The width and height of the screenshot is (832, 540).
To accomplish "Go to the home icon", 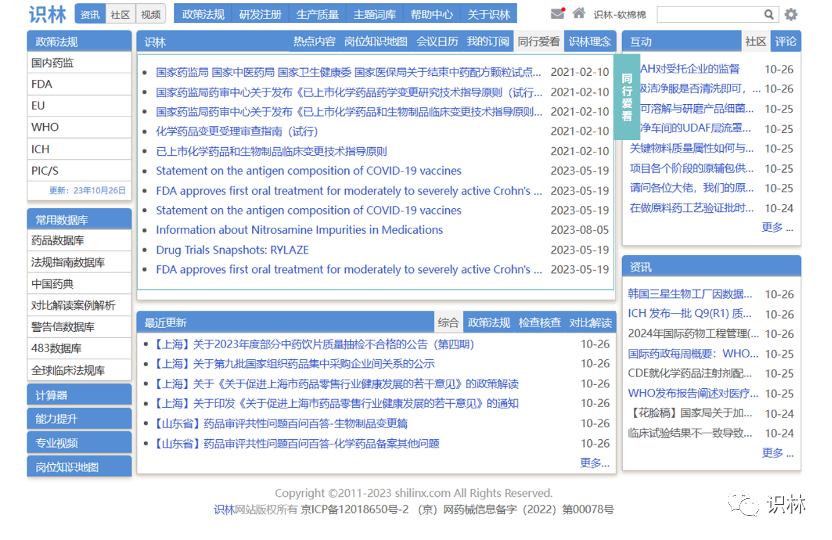I will tap(579, 13).
